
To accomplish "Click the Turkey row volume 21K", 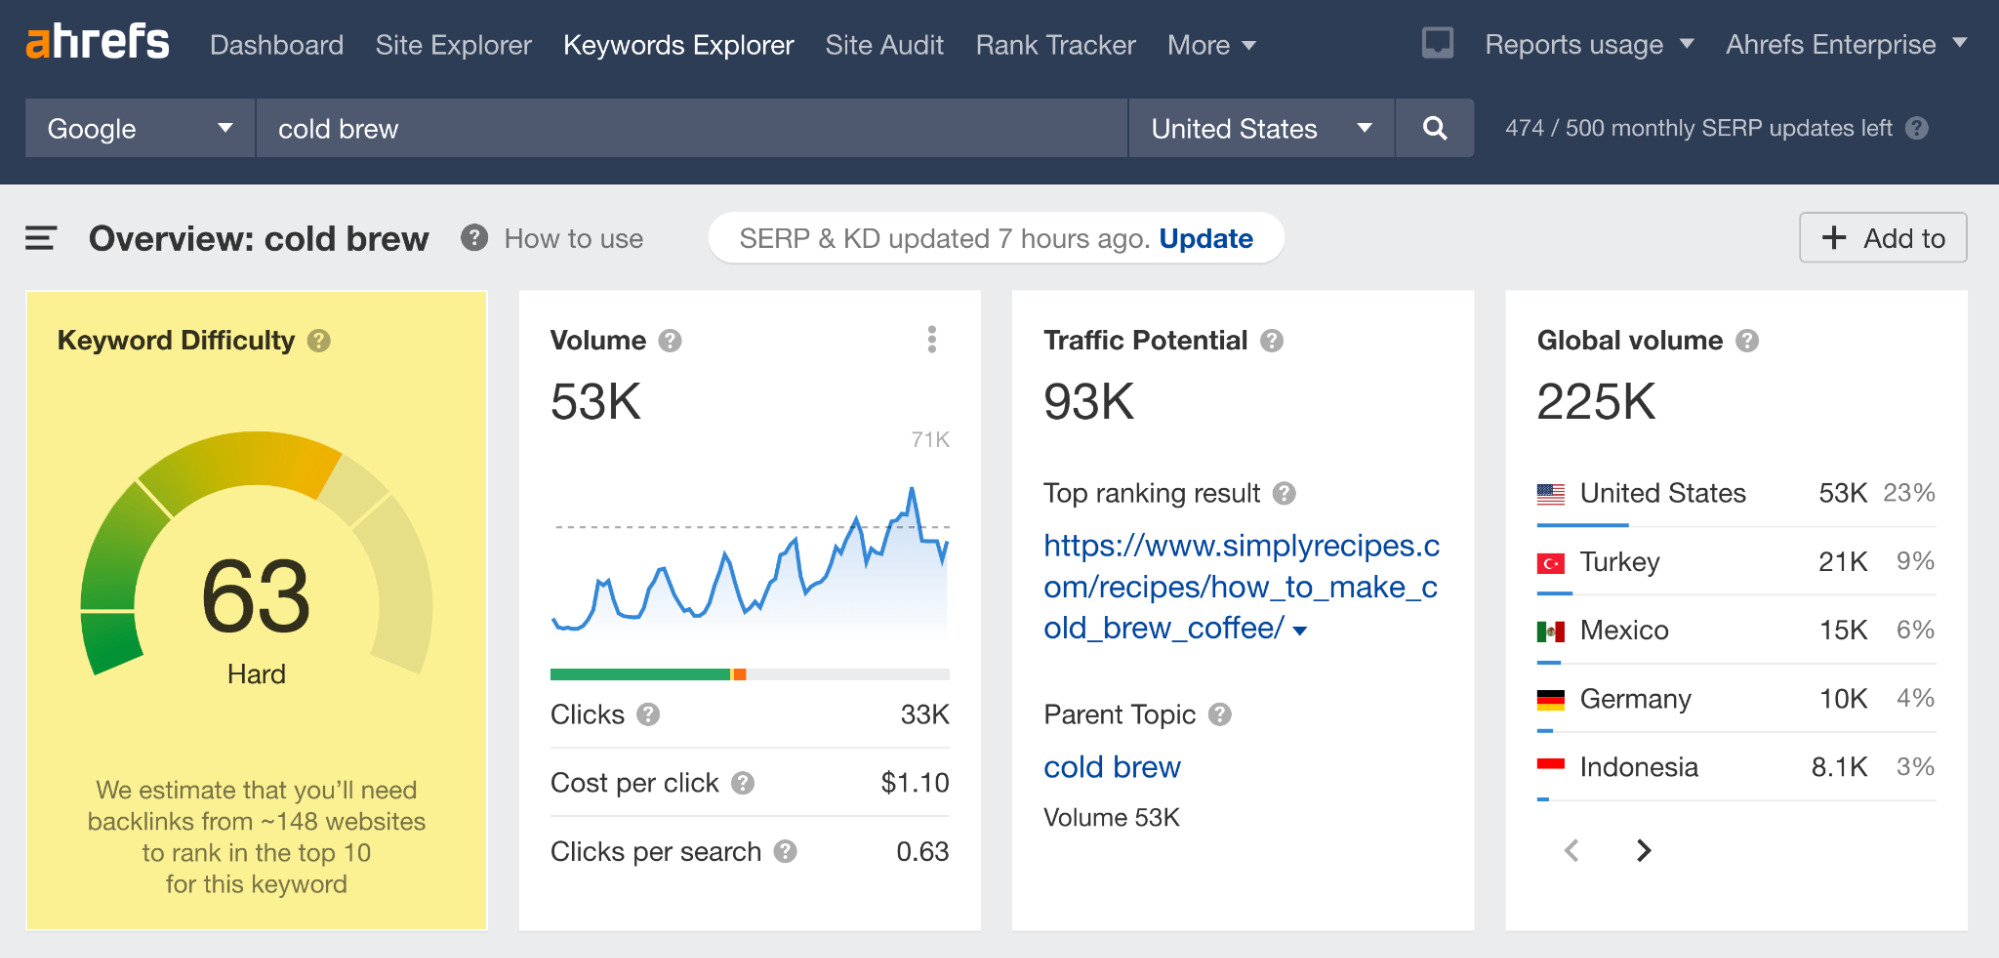I will [1842, 562].
